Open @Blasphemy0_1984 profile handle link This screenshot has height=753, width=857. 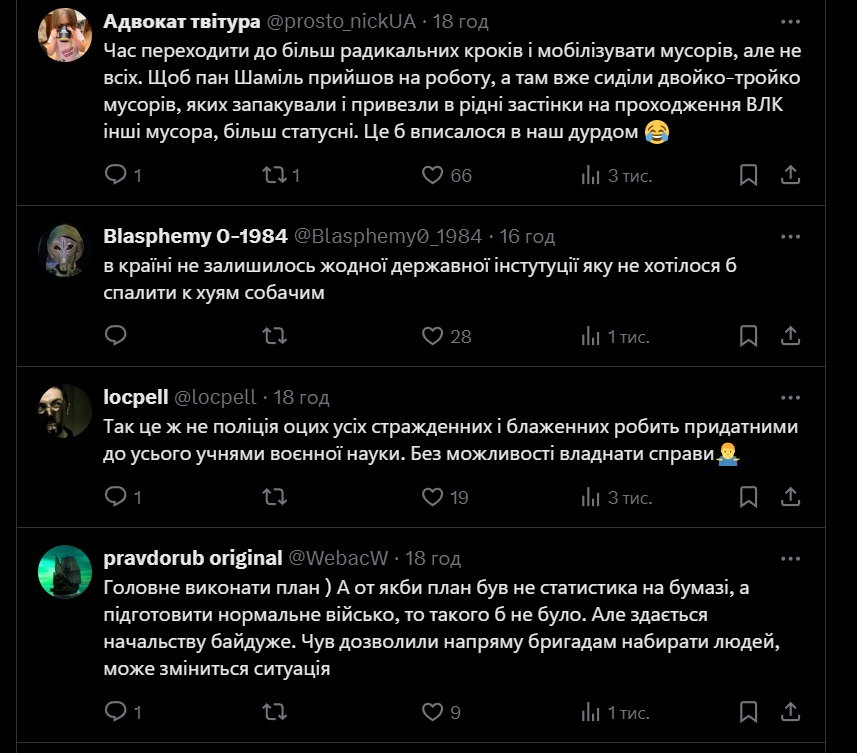click(x=387, y=237)
